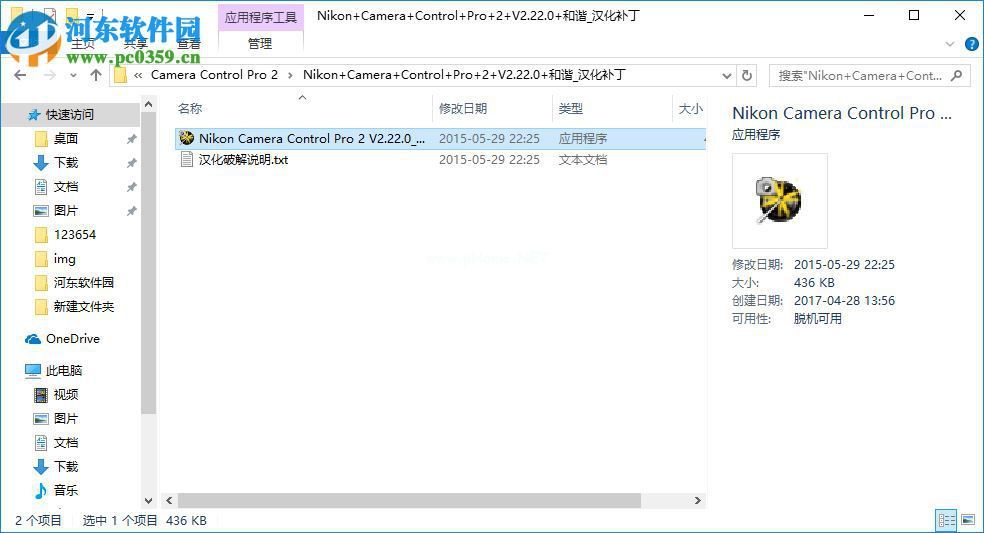This screenshot has height=533, width=984.
Task: Go back with the back arrow
Action: click(20, 75)
